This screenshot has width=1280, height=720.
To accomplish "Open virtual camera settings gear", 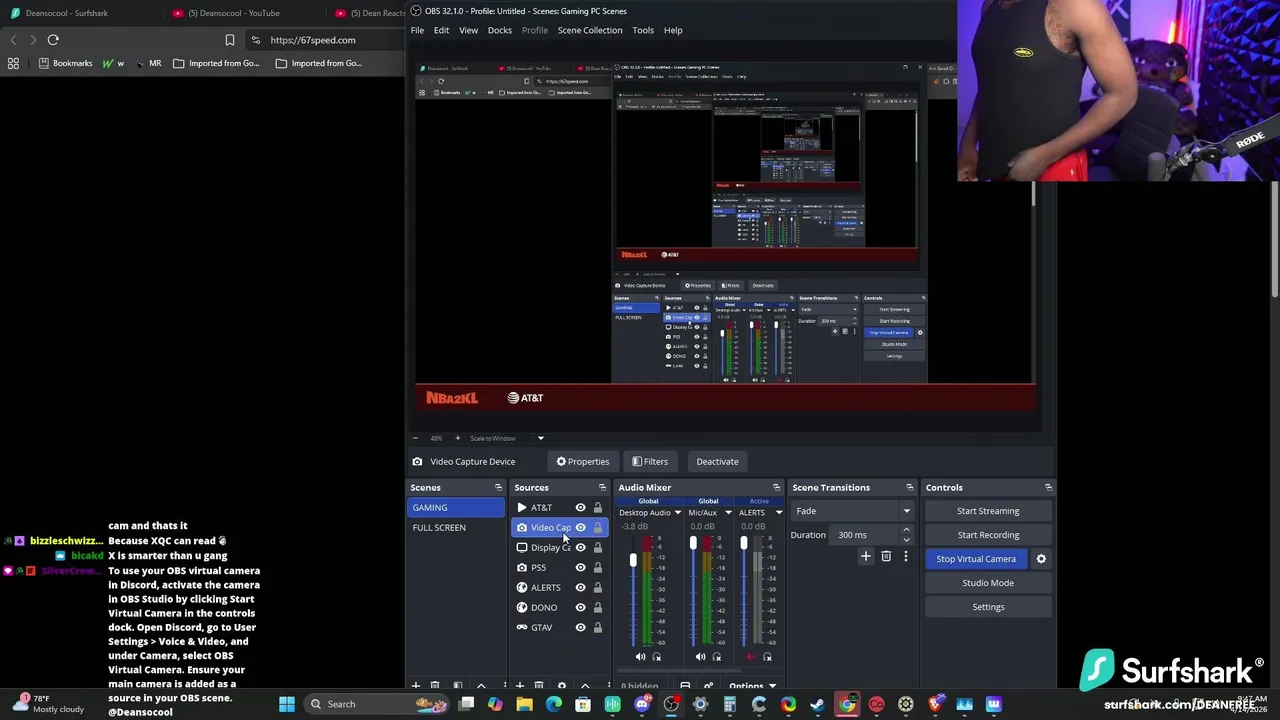I will (1041, 559).
